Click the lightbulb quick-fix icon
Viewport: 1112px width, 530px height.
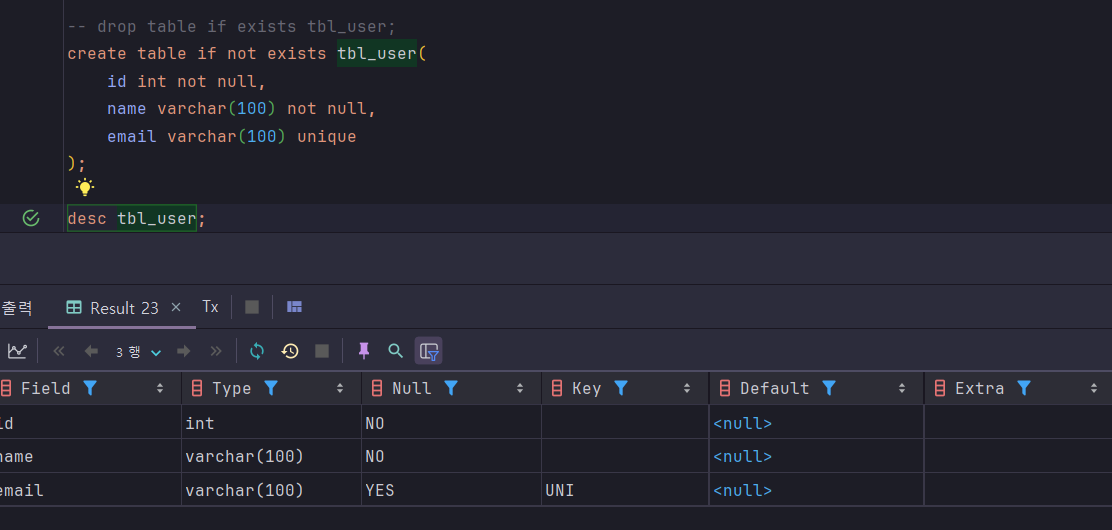pos(85,187)
